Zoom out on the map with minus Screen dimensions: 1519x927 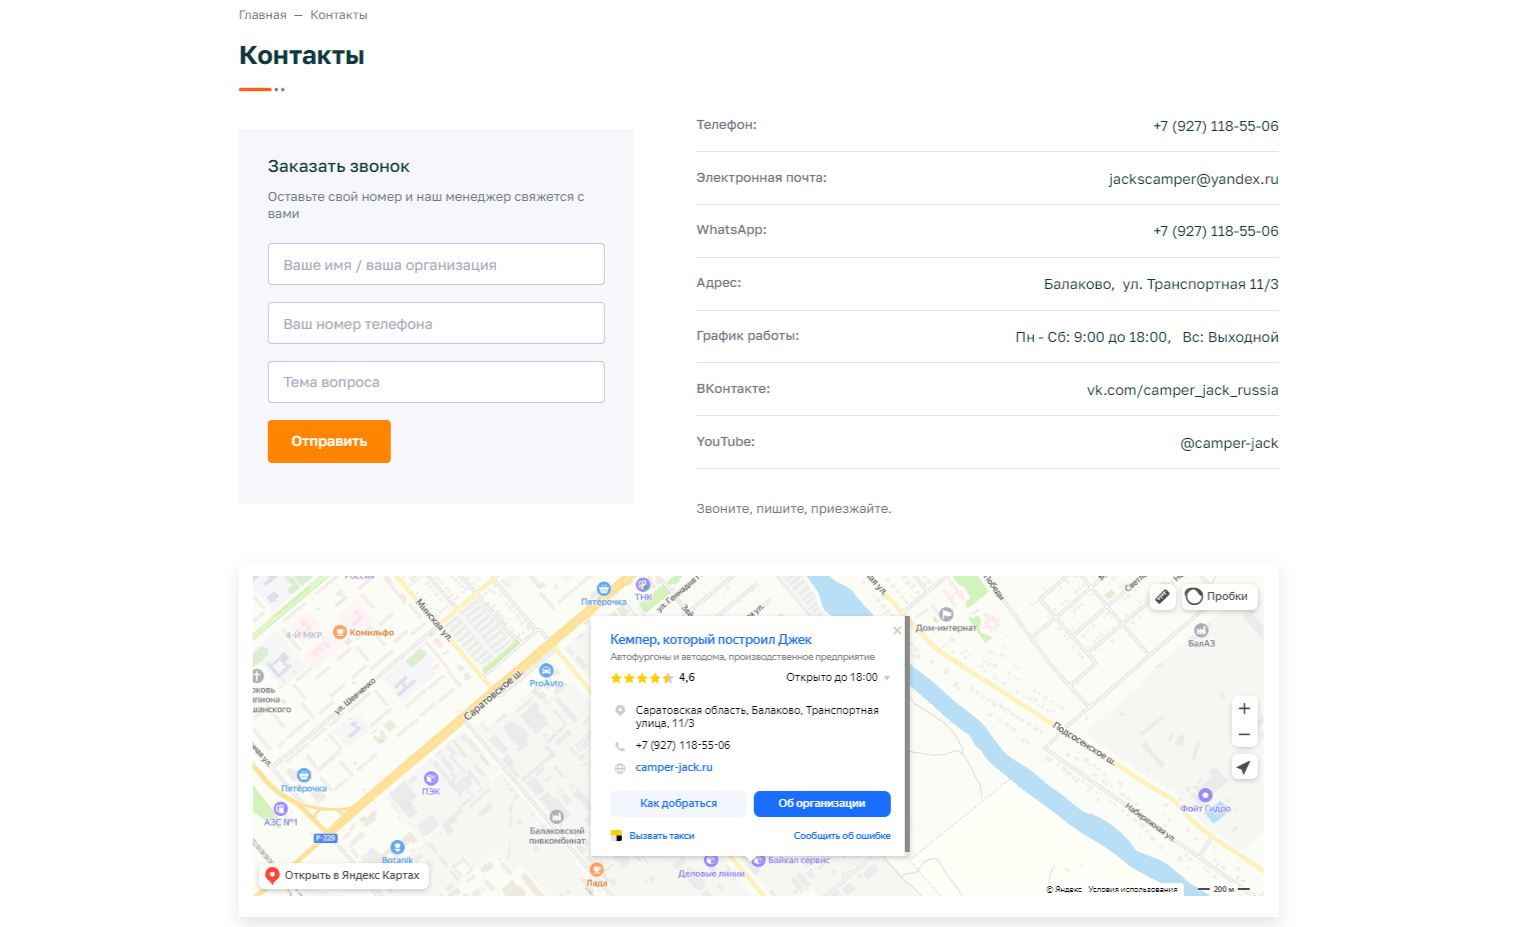click(x=1244, y=735)
